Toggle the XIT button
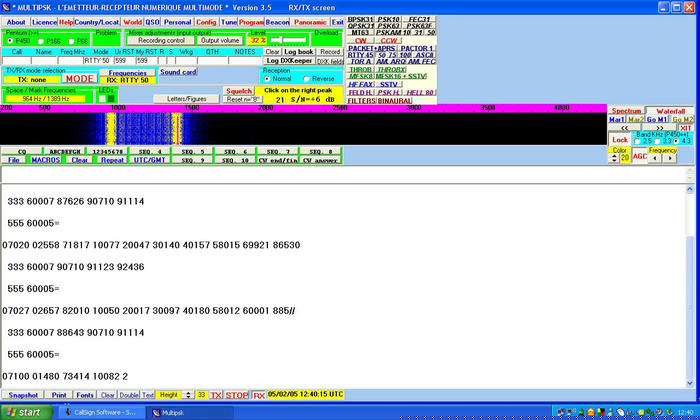Image resolution: width=700 pixels, height=420 pixels. pos(685,128)
